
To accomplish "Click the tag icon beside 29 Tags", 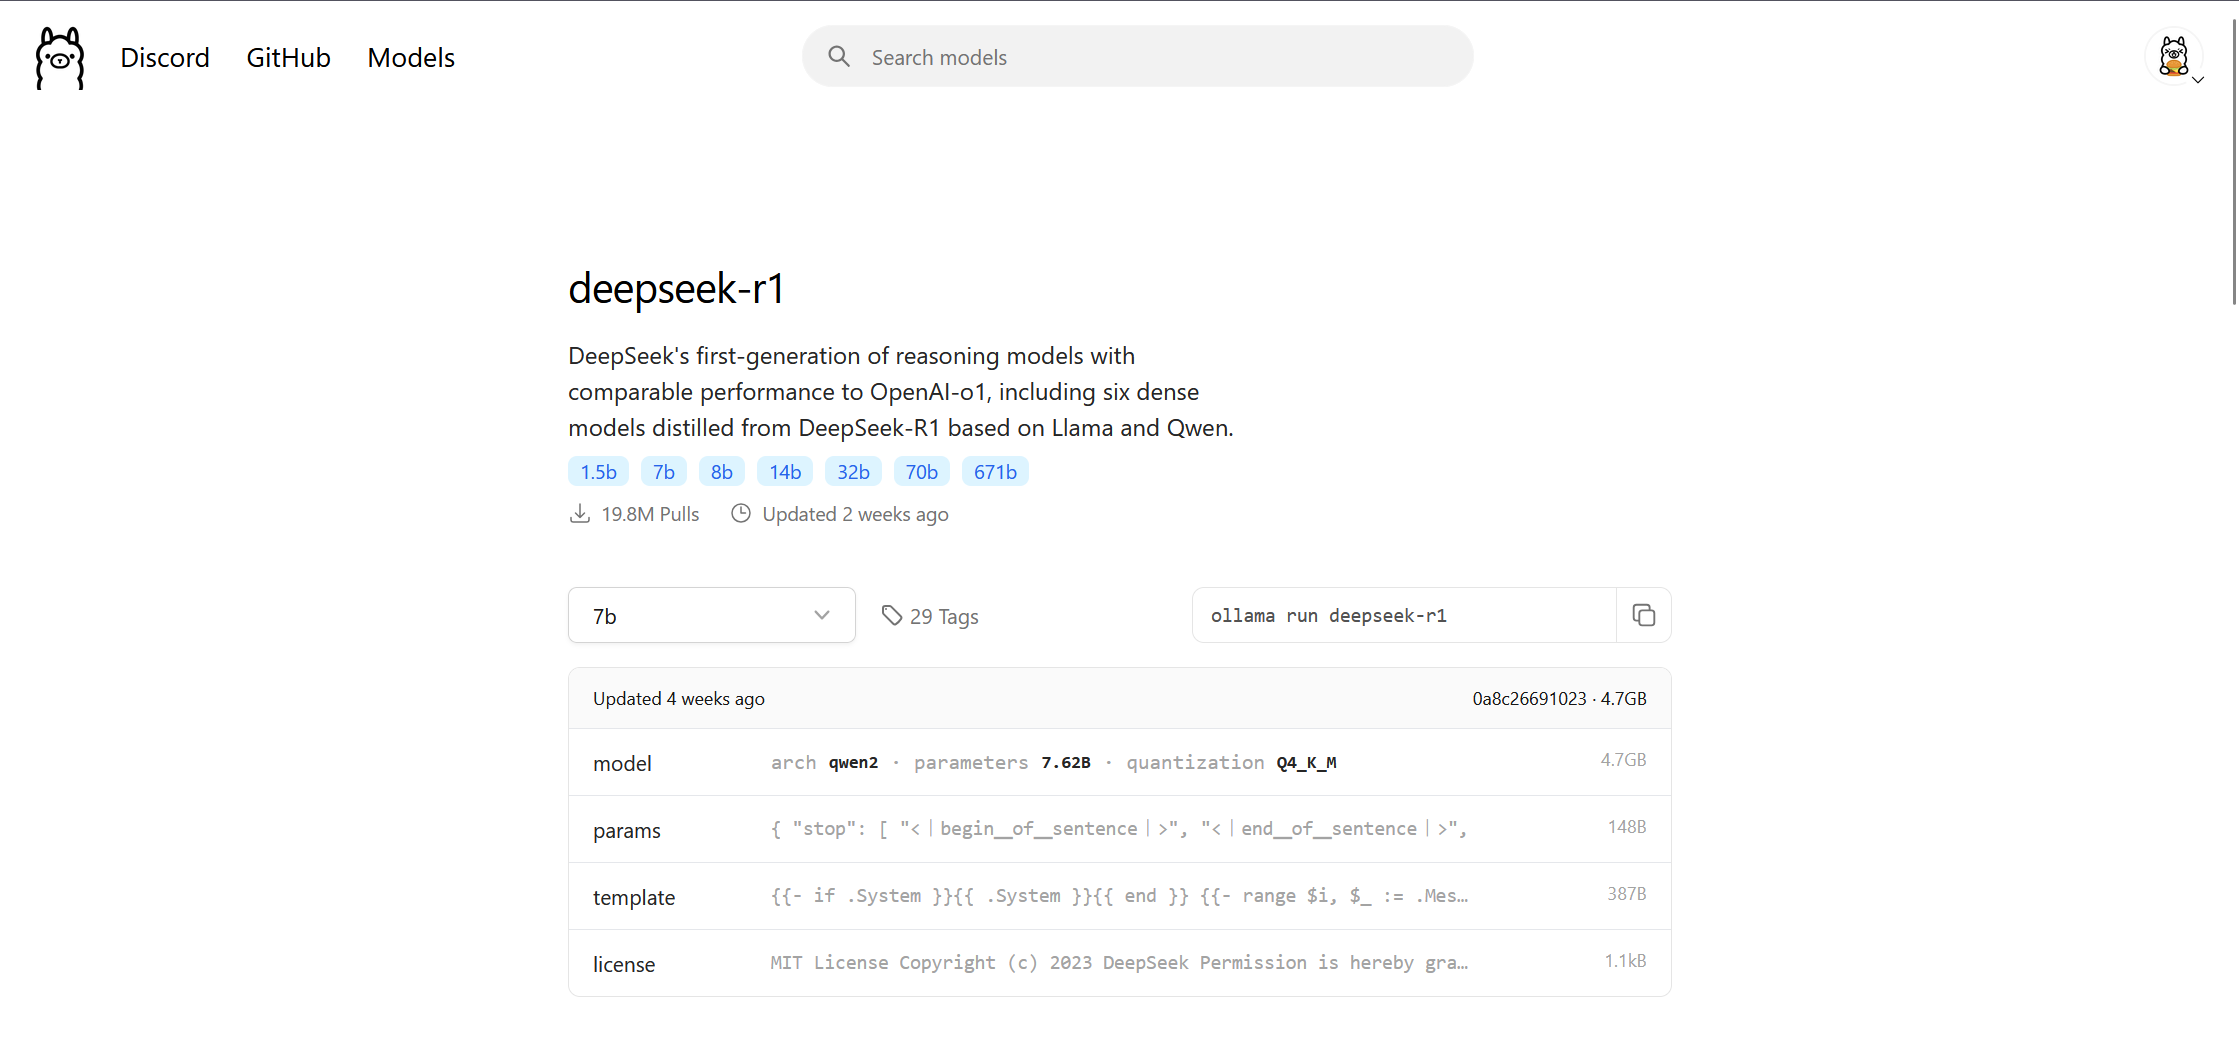I will [892, 615].
